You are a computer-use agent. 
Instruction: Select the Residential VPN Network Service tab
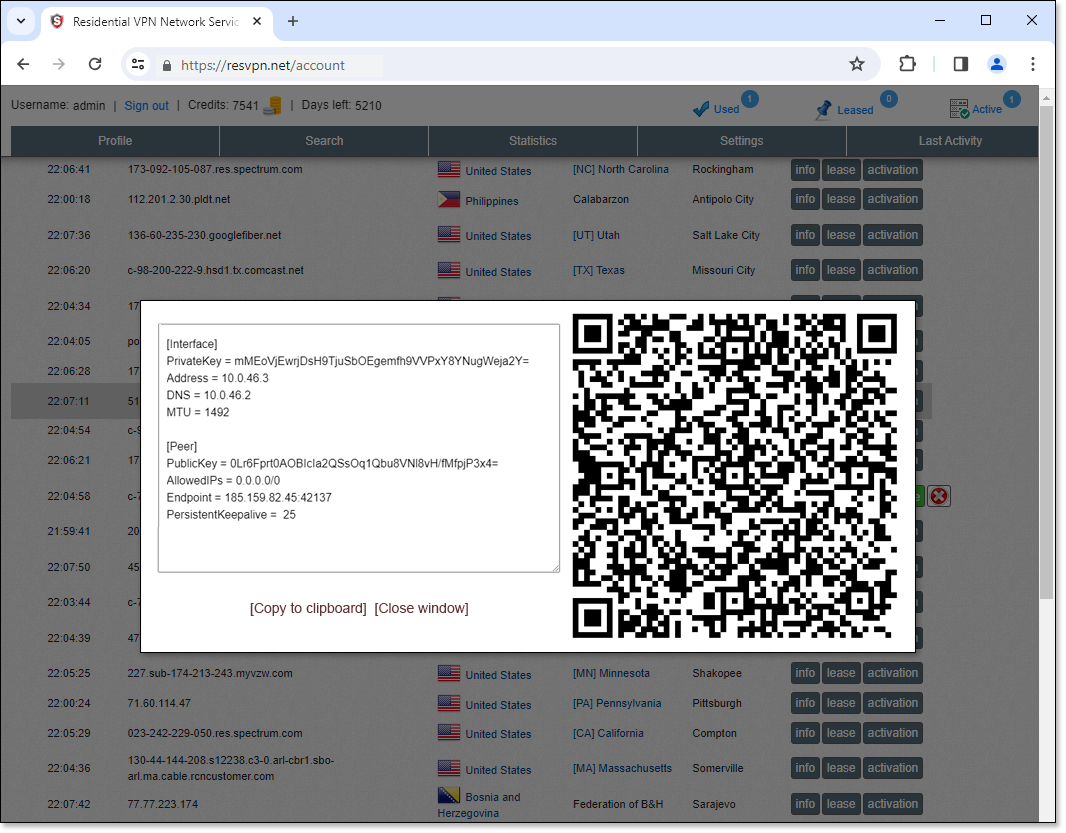click(x=156, y=22)
